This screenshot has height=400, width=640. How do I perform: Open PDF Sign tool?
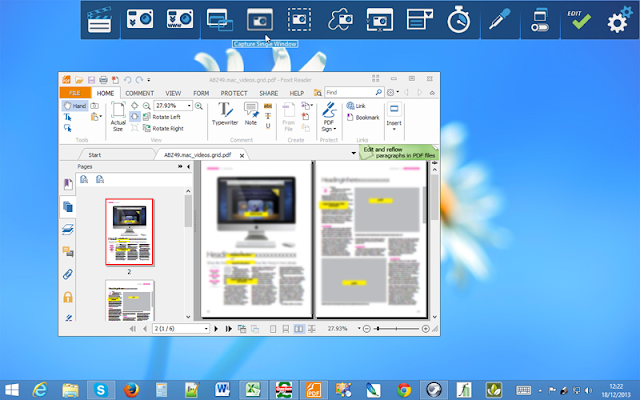pos(329,117)
